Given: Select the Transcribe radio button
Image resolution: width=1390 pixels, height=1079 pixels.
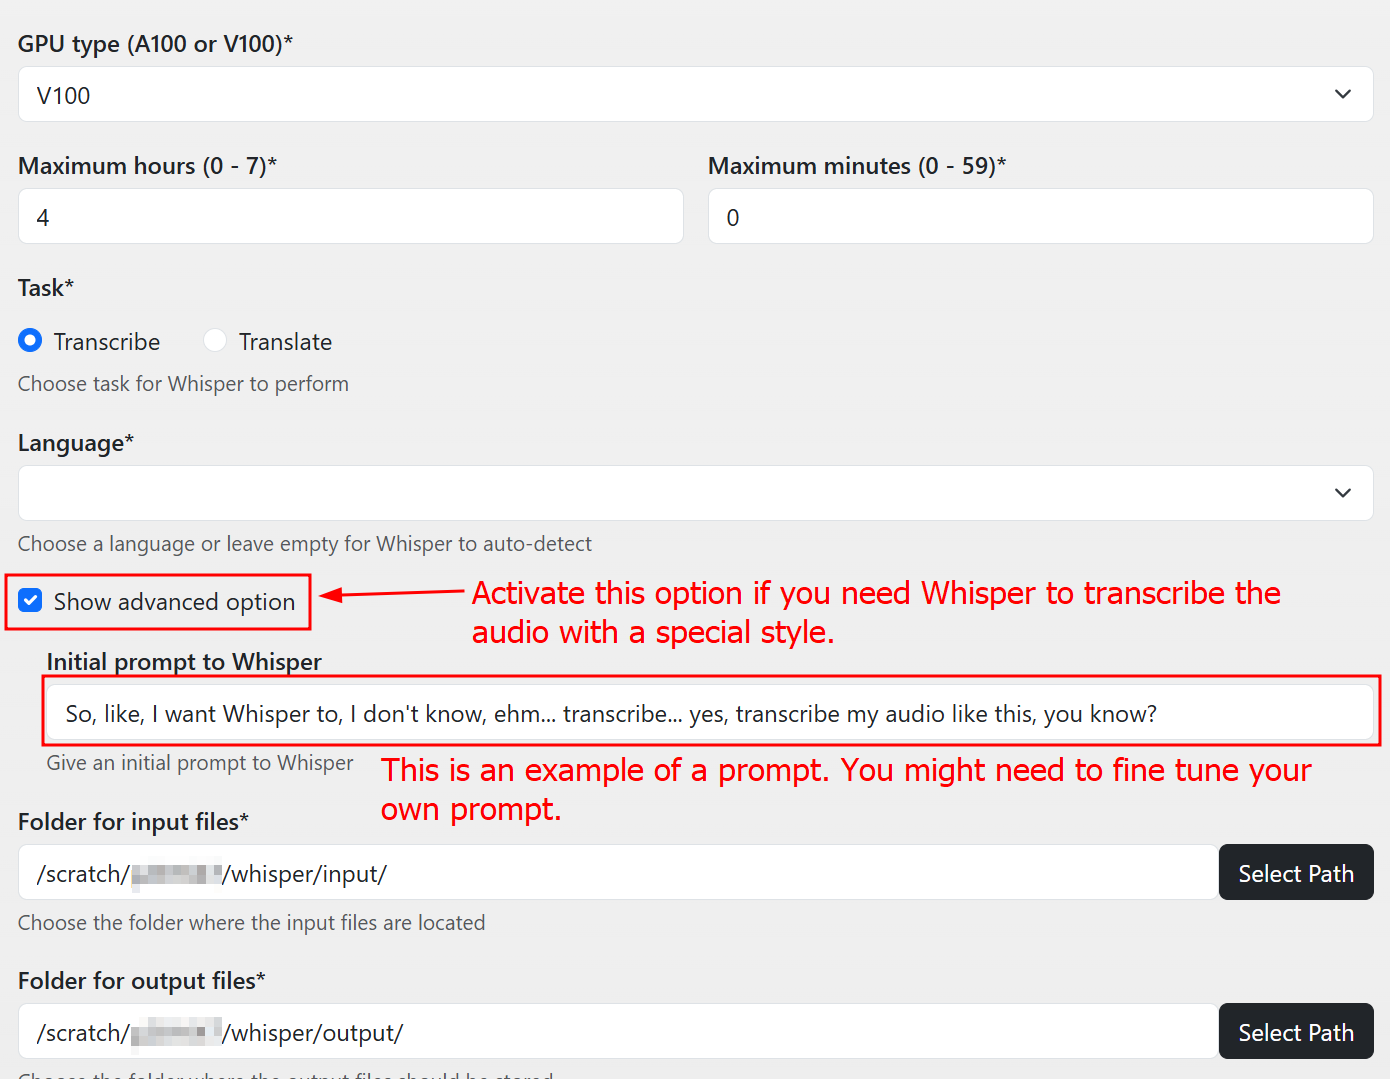Looking at the screenshot, I should pos(31,341).
